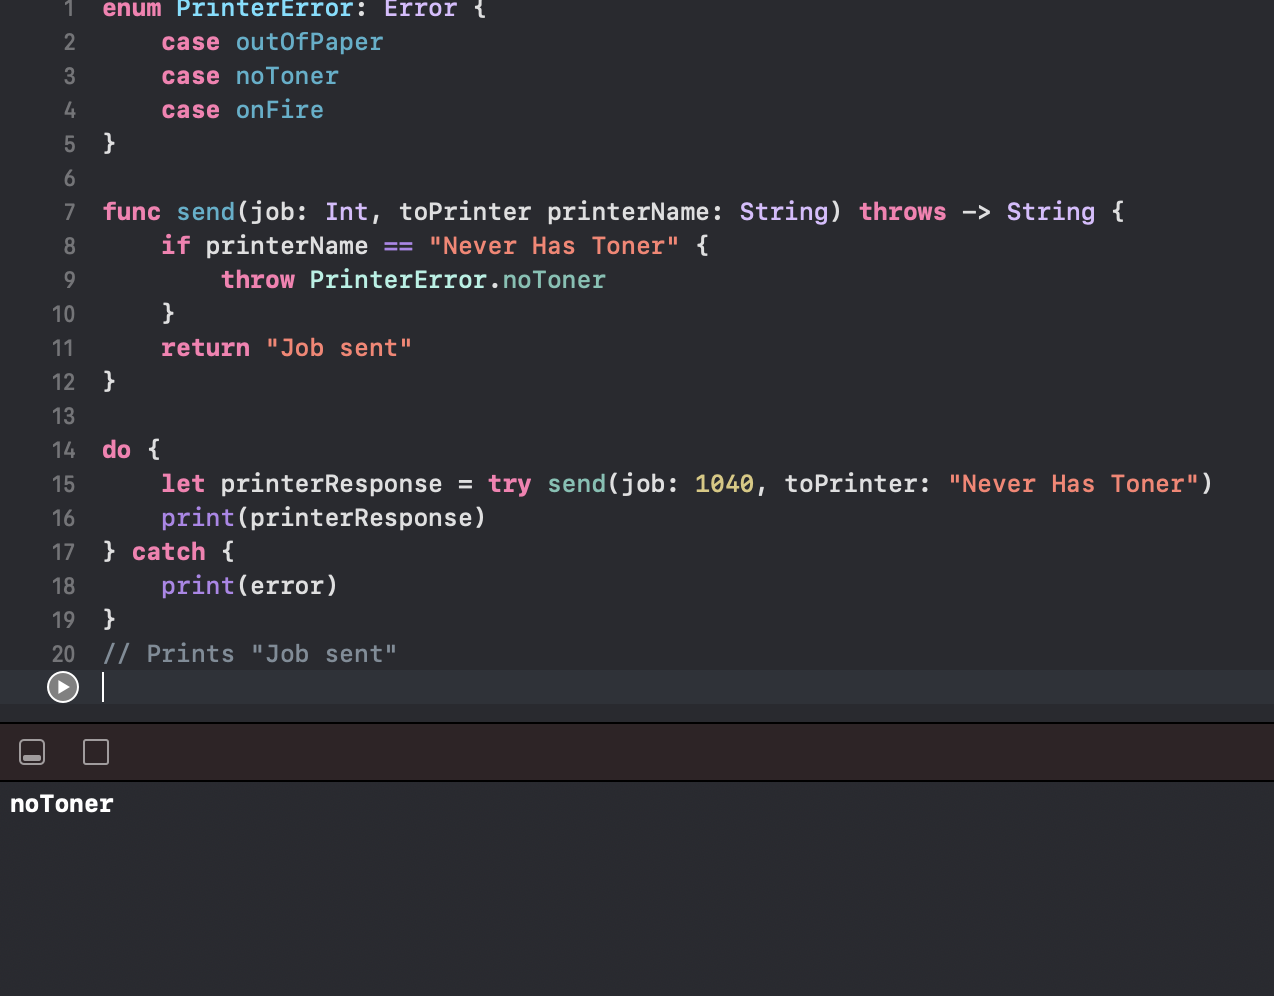Click line number 20 in the gutter

64,654
